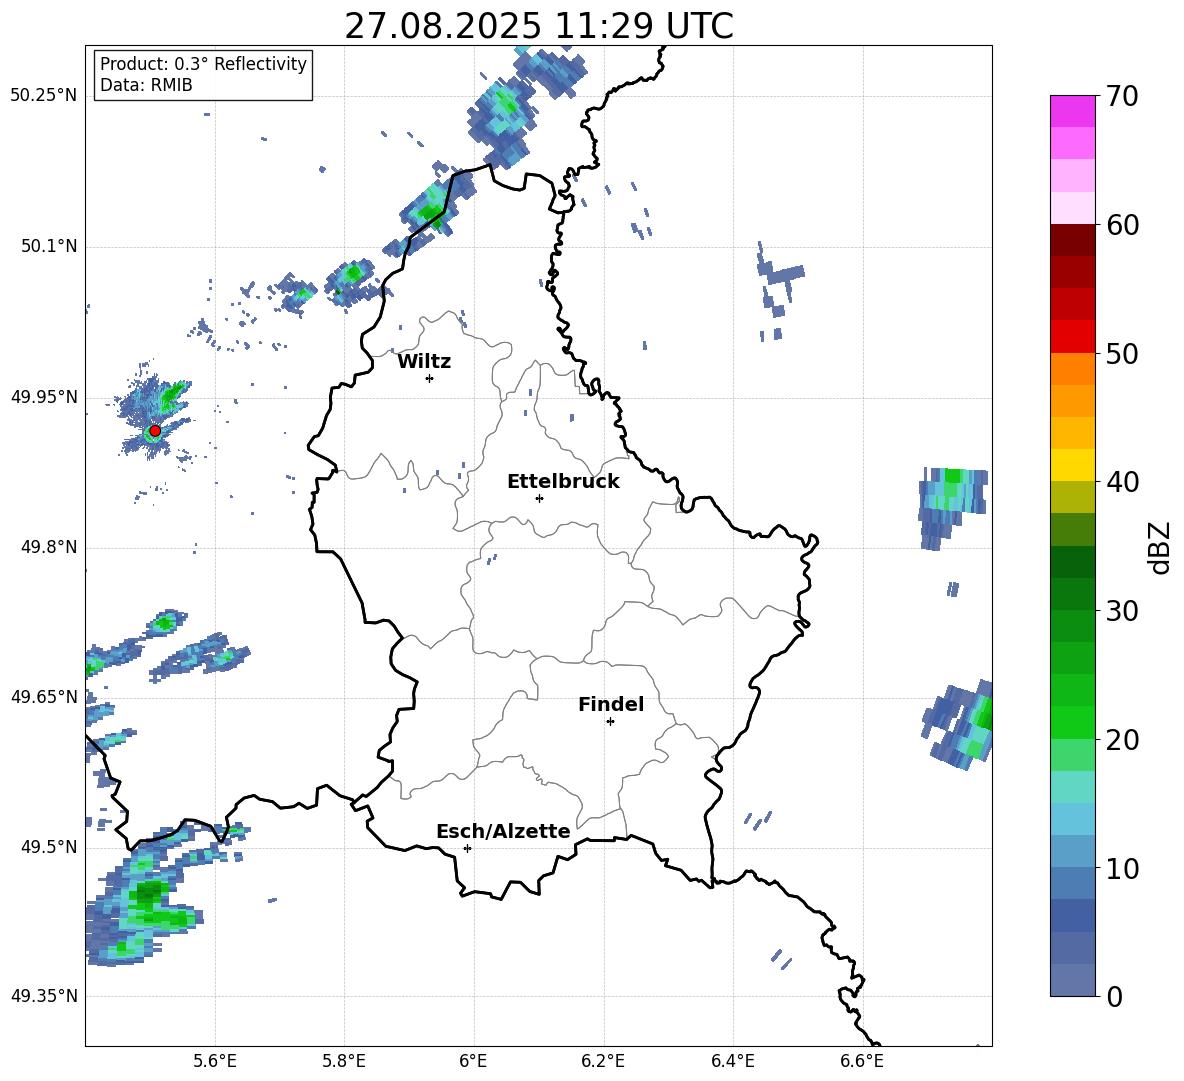The image size is (1184, 1081).
Task: Click the 5.8°E longitude label
Action: coord(344,1061)
